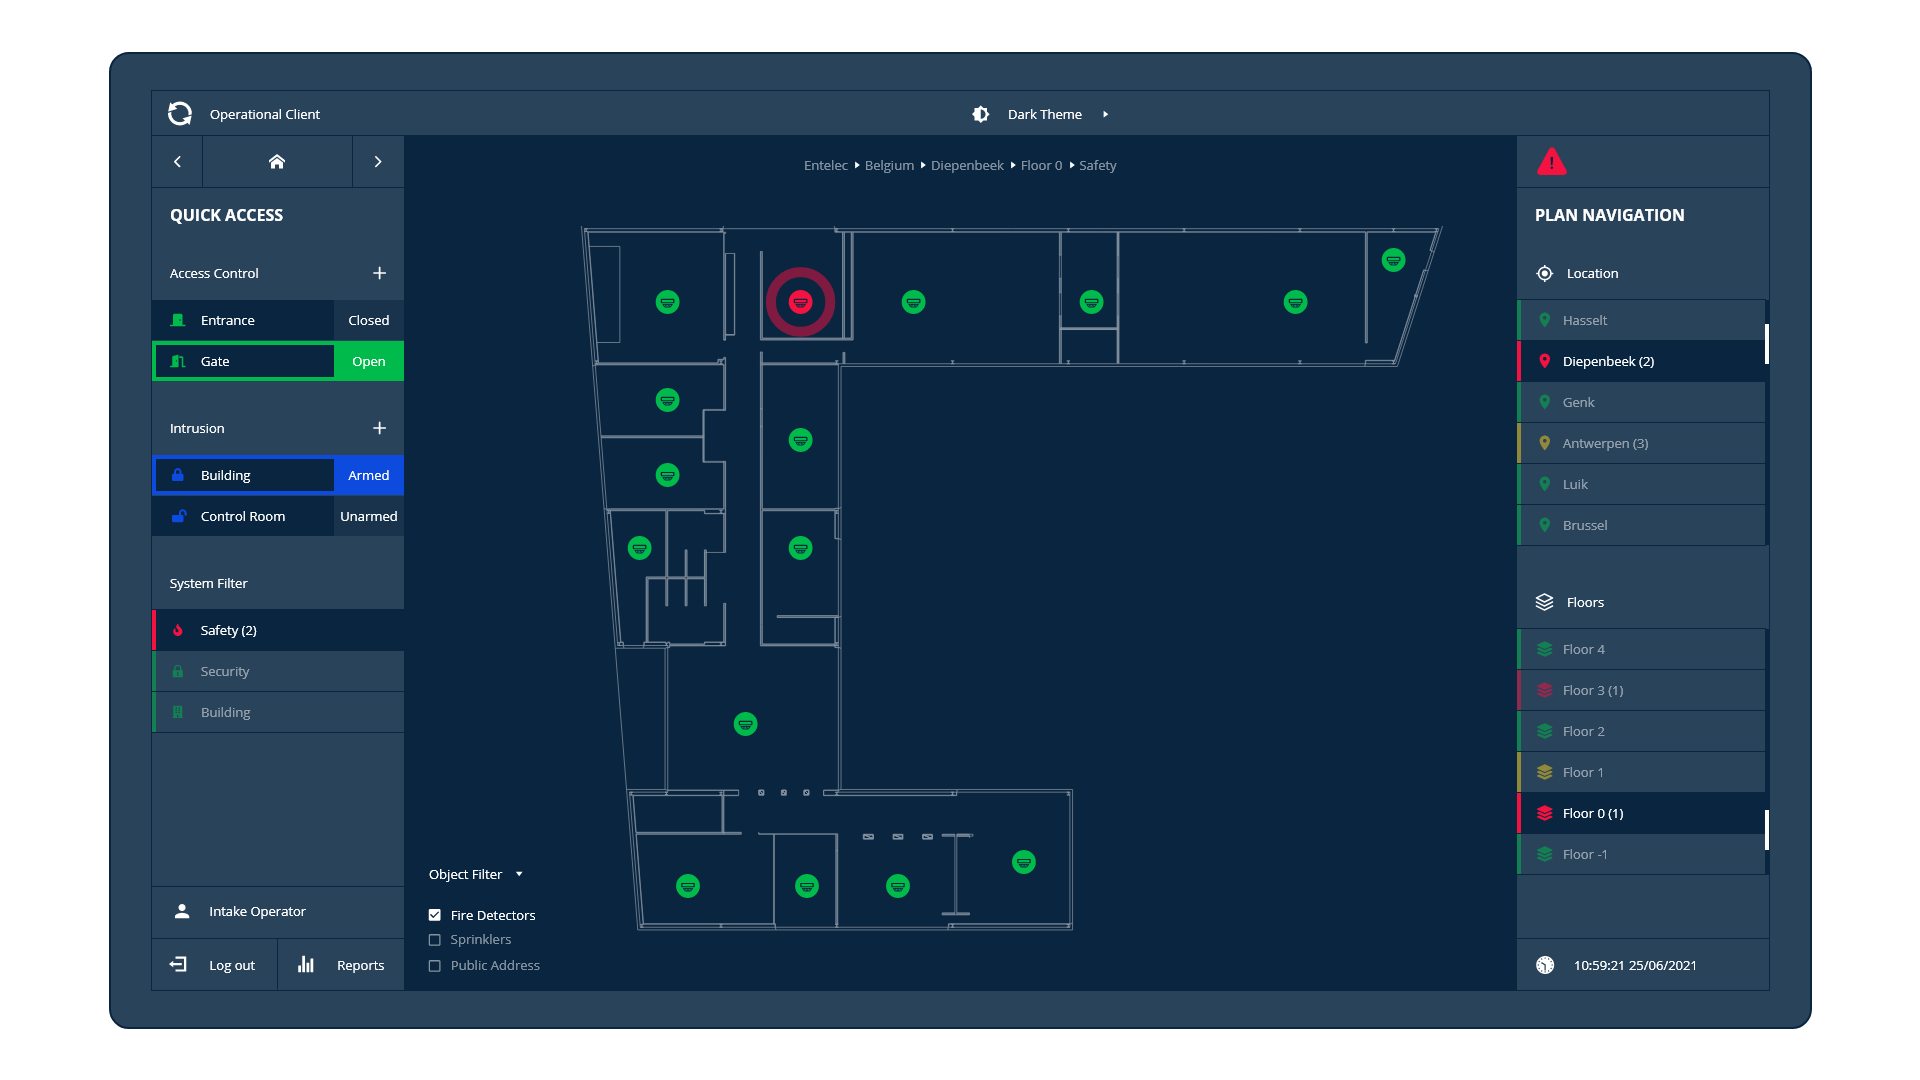Click the staircase room fire detector
Image resolution: width=1920 pixels, height=1080 pixels.
click(639, 548)
